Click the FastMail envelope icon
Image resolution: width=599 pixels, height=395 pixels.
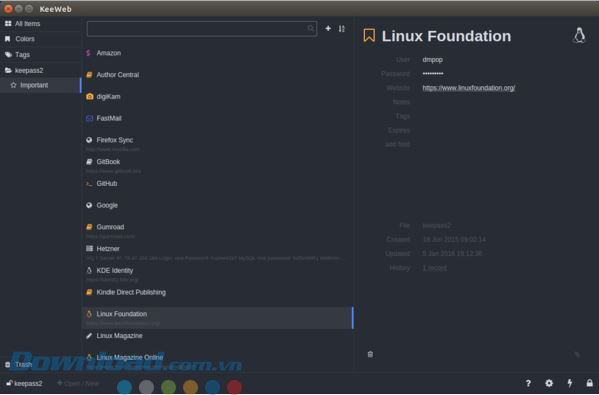pos(89,118)
